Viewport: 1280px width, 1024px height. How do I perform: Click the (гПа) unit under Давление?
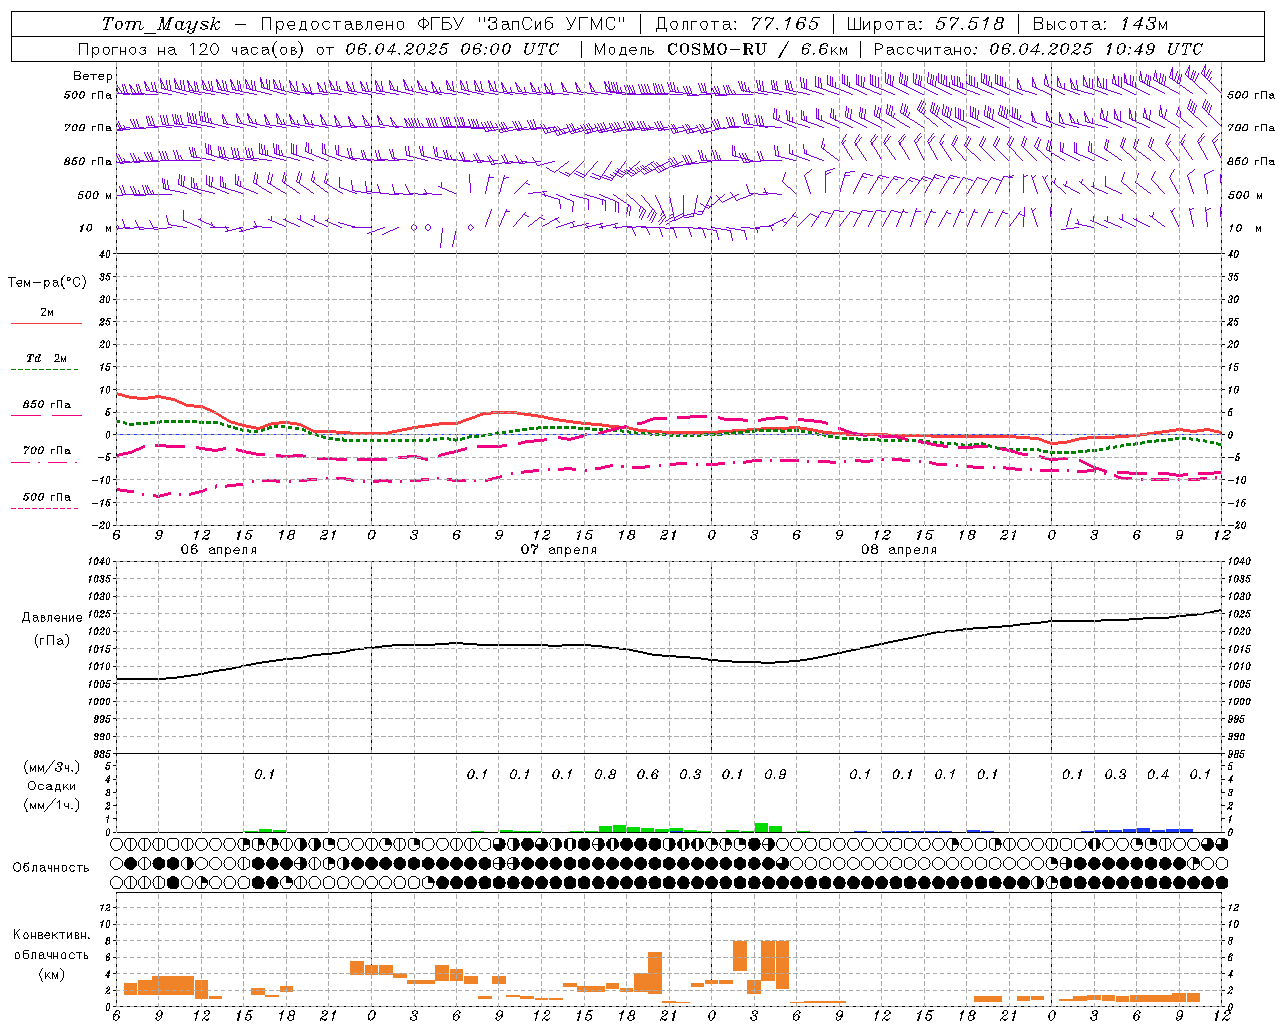pyautogui.click(x=51, y=640)
